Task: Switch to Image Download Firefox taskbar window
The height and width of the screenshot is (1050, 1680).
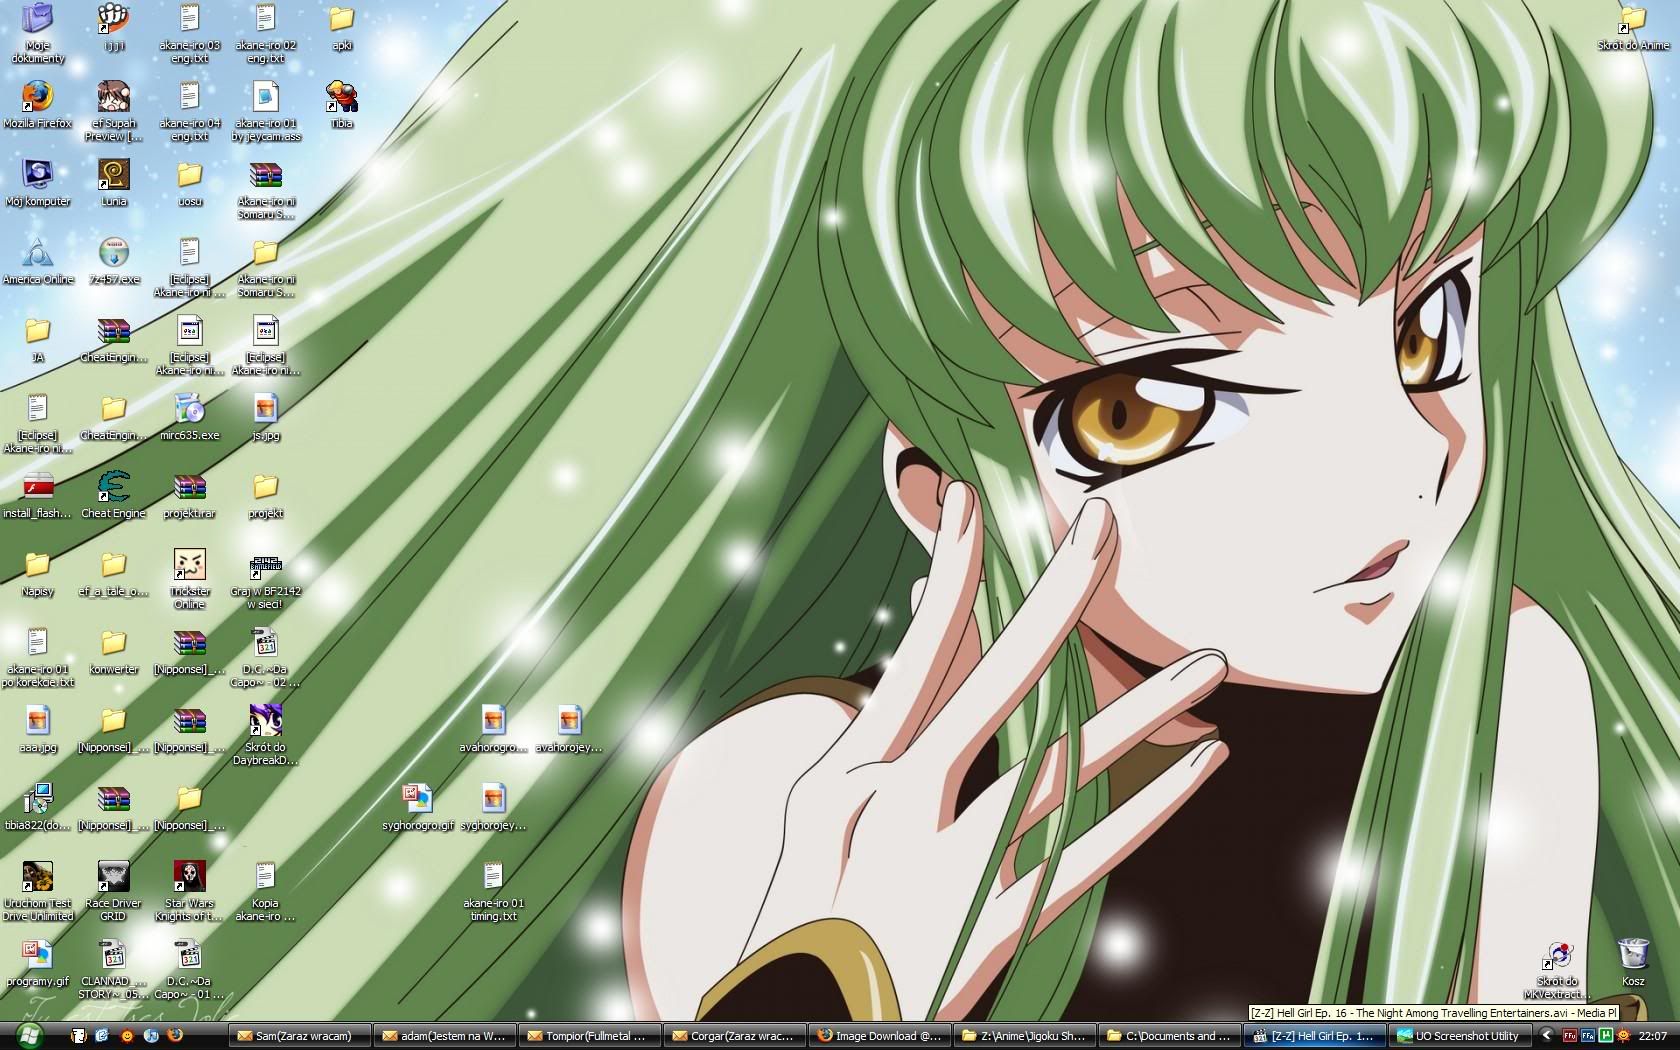Action: [881, 1036]
